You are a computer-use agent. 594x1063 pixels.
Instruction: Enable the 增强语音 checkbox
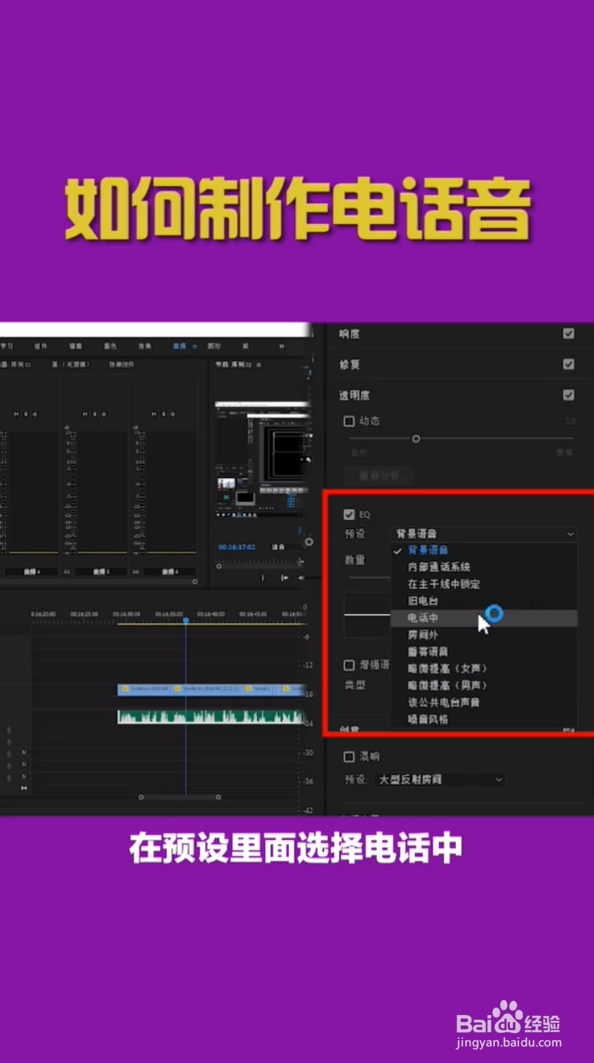[x=349, y=665]
